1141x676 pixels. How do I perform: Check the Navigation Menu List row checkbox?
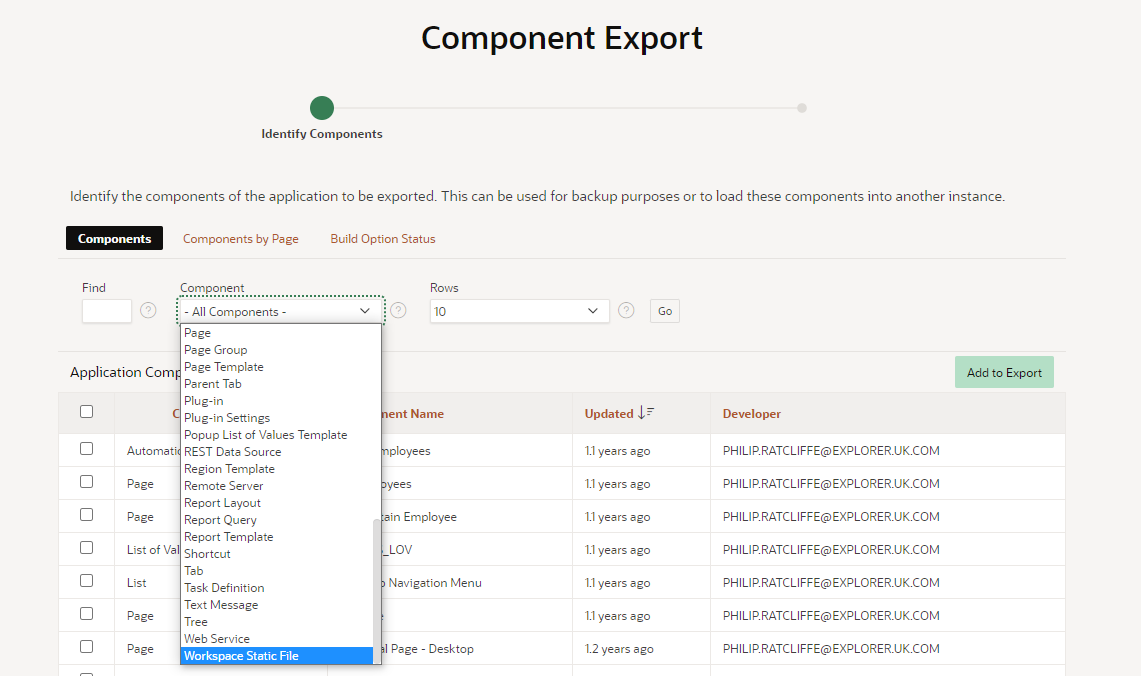click(x=87, y=581)
